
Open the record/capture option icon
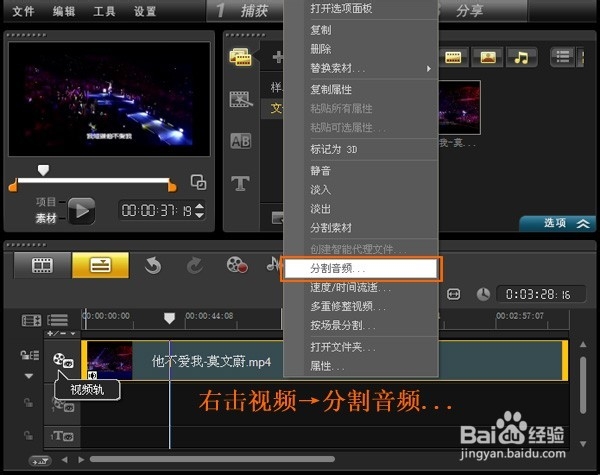[x=237, y=265]
